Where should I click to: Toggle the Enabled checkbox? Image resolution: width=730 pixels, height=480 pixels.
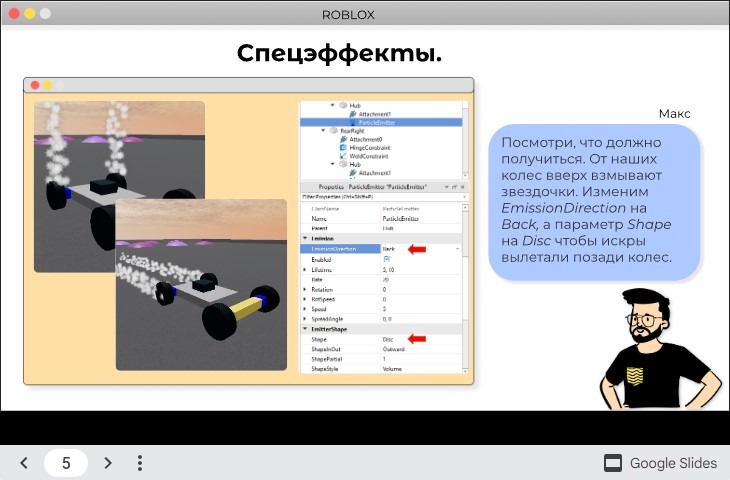tap(386, 259)
